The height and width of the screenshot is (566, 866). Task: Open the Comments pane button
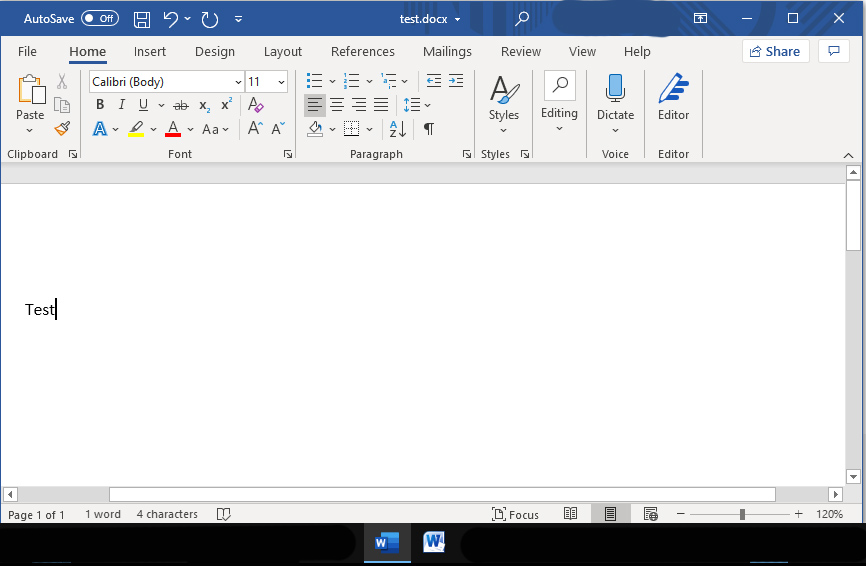(x=834, y=51)
